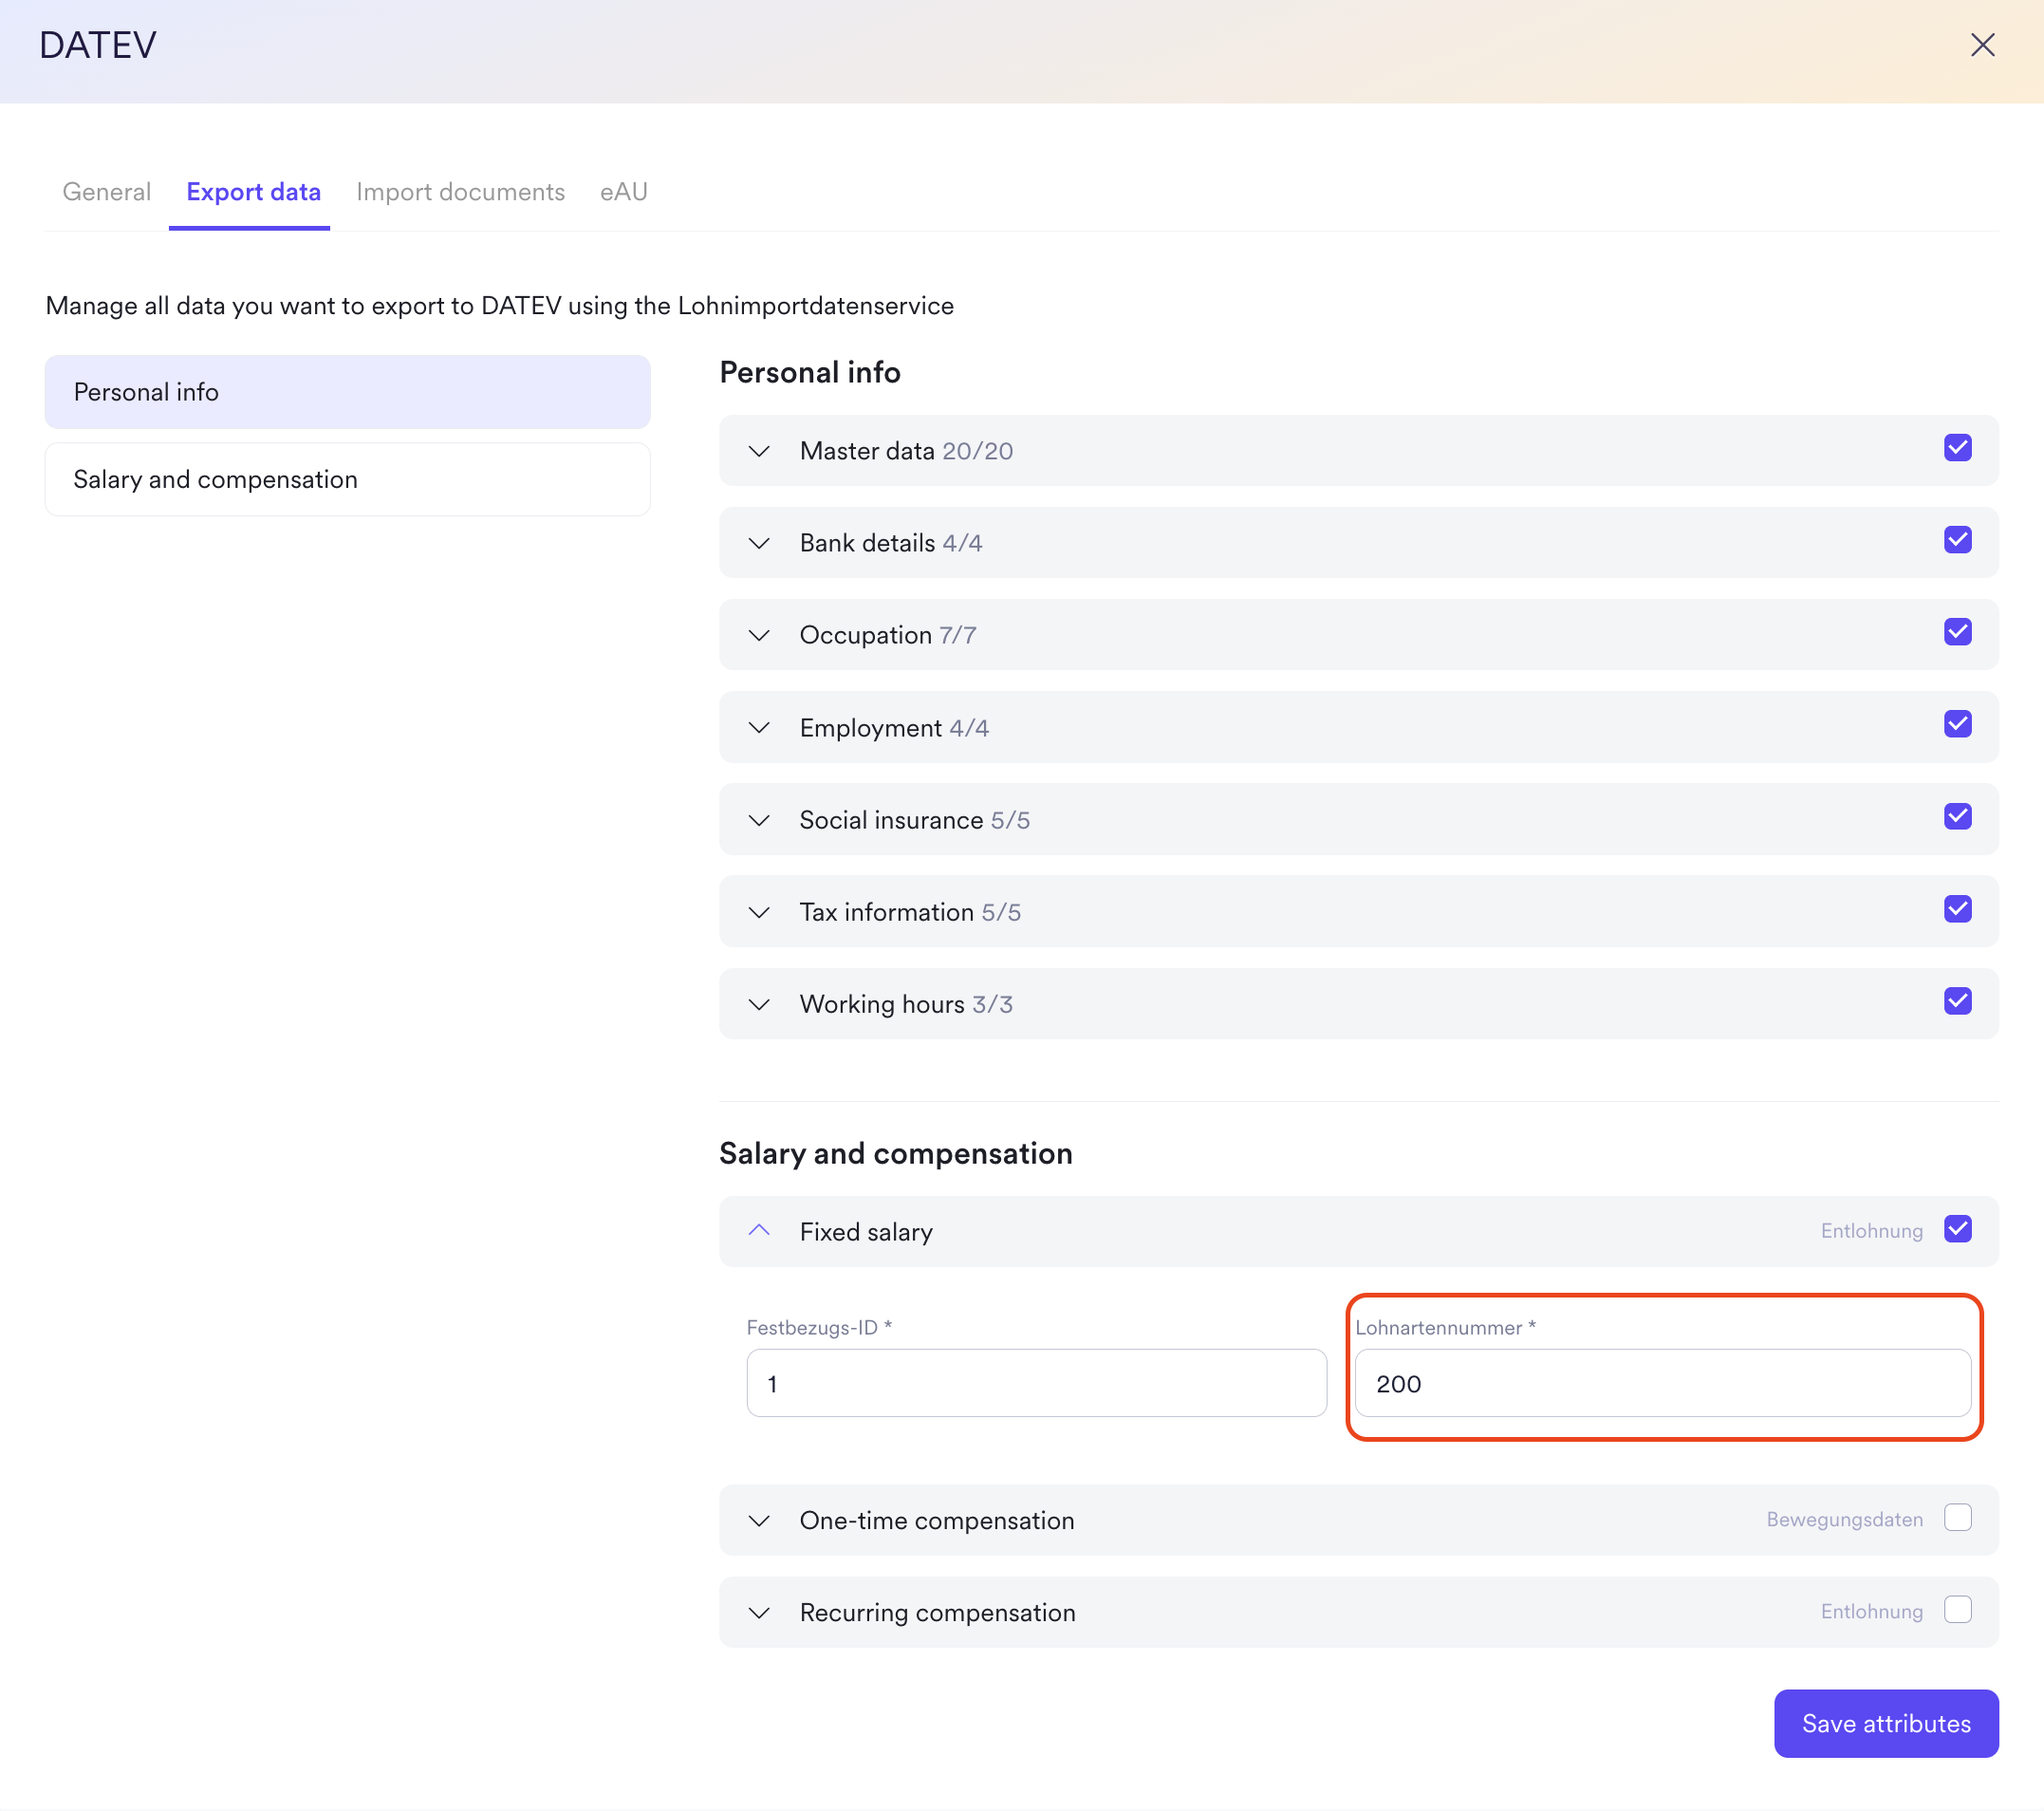Image resolution: width=2044 pixels, height=1811 pixels.
Task: Close the DATEV dialog with the X icon
Action: [1982, 45]
